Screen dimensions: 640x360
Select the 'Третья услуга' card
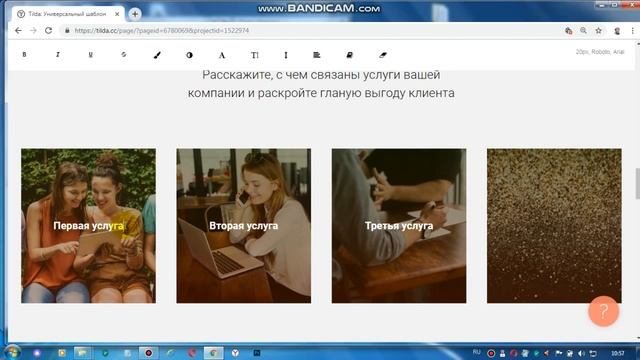coord(399,226)
